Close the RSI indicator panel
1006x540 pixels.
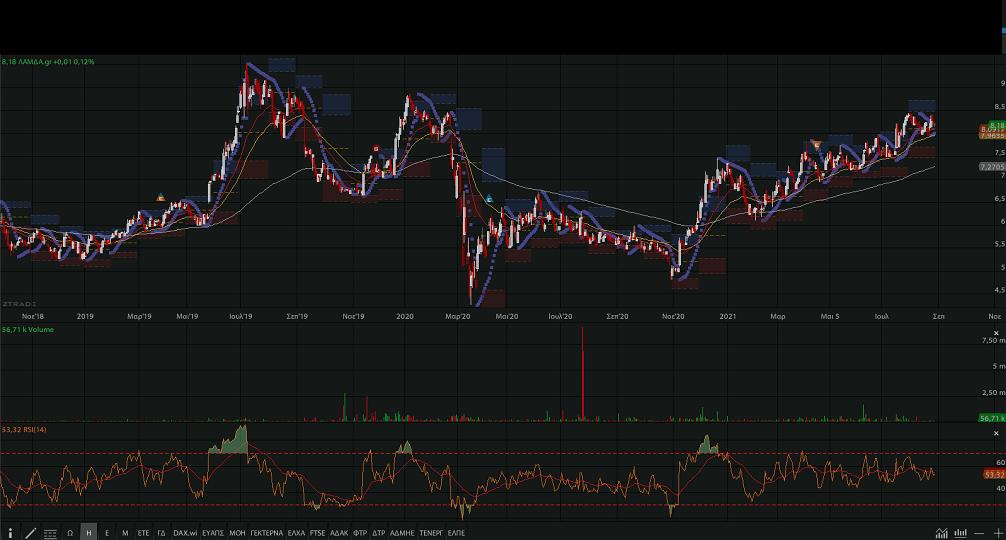coord(998,432)
